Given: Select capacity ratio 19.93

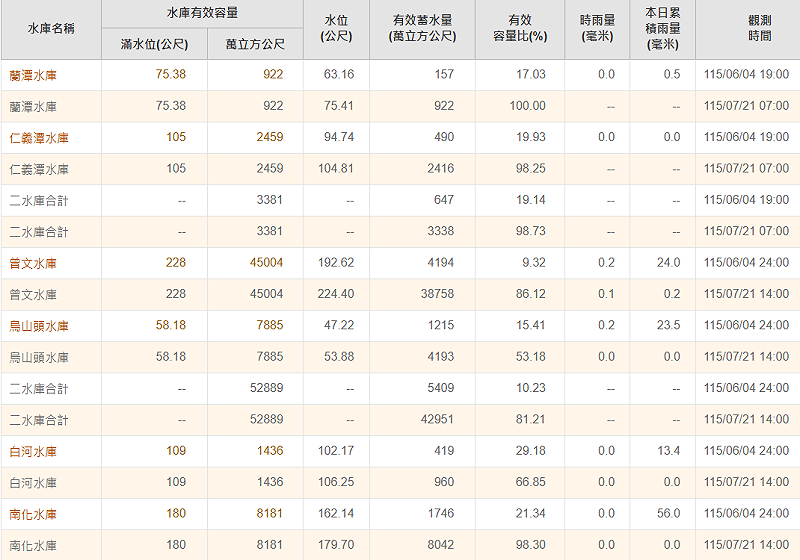Looking at the screenshot, I should pos(531,137).
